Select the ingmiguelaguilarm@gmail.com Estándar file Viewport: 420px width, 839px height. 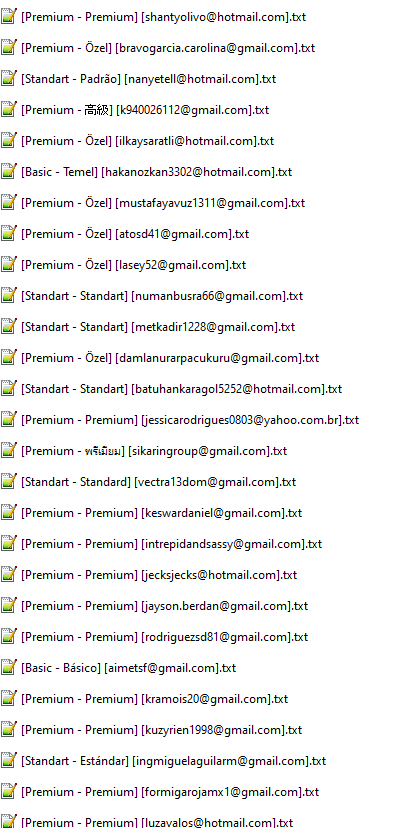pos(173,761)
